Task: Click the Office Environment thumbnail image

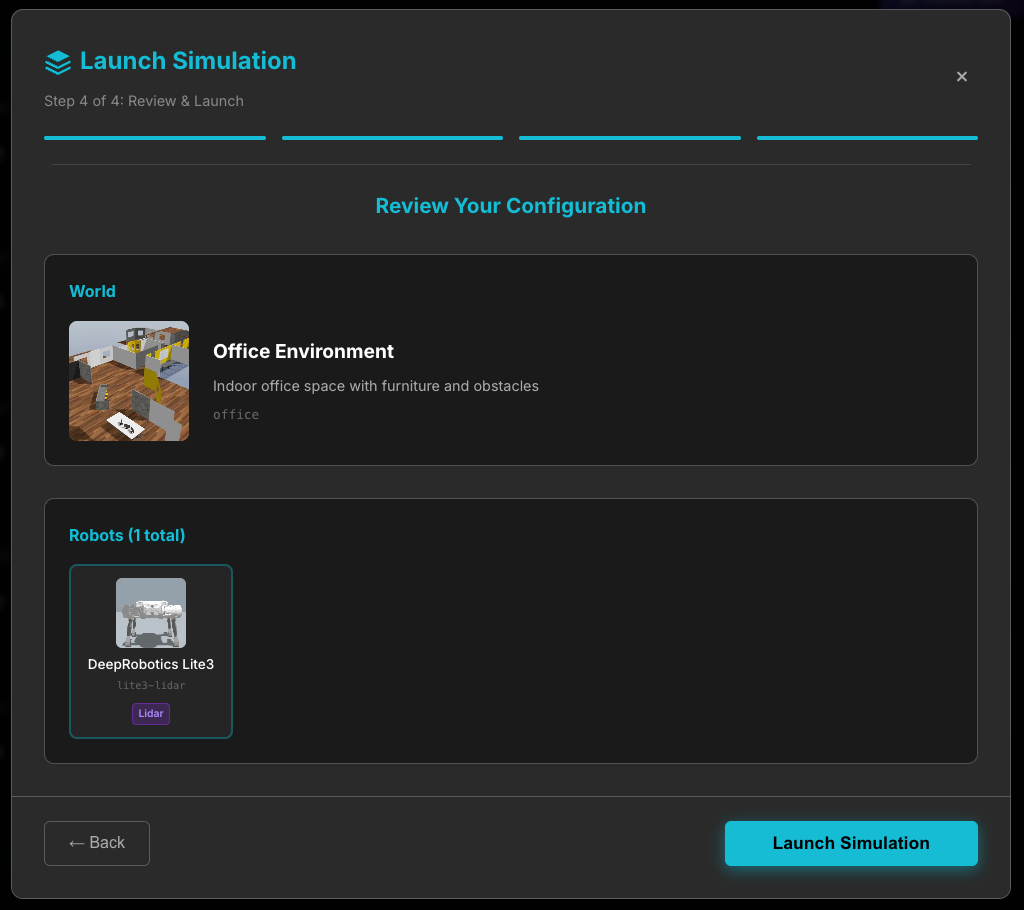Action: tap(129, 381)
